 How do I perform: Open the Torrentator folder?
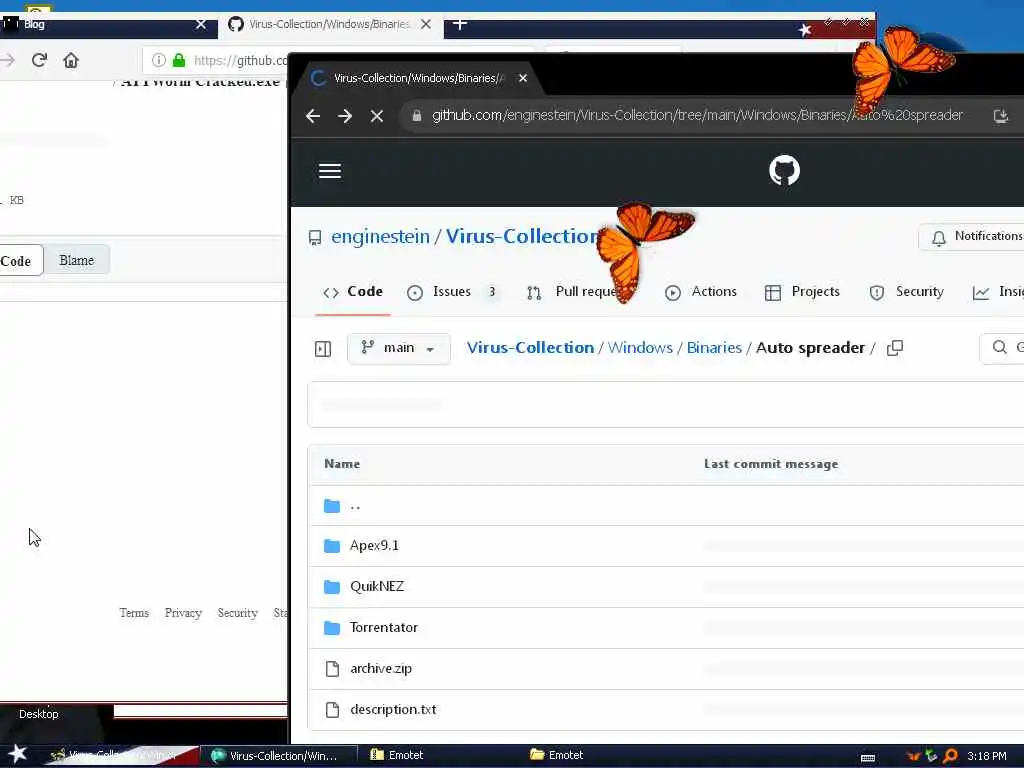[384, 628]
